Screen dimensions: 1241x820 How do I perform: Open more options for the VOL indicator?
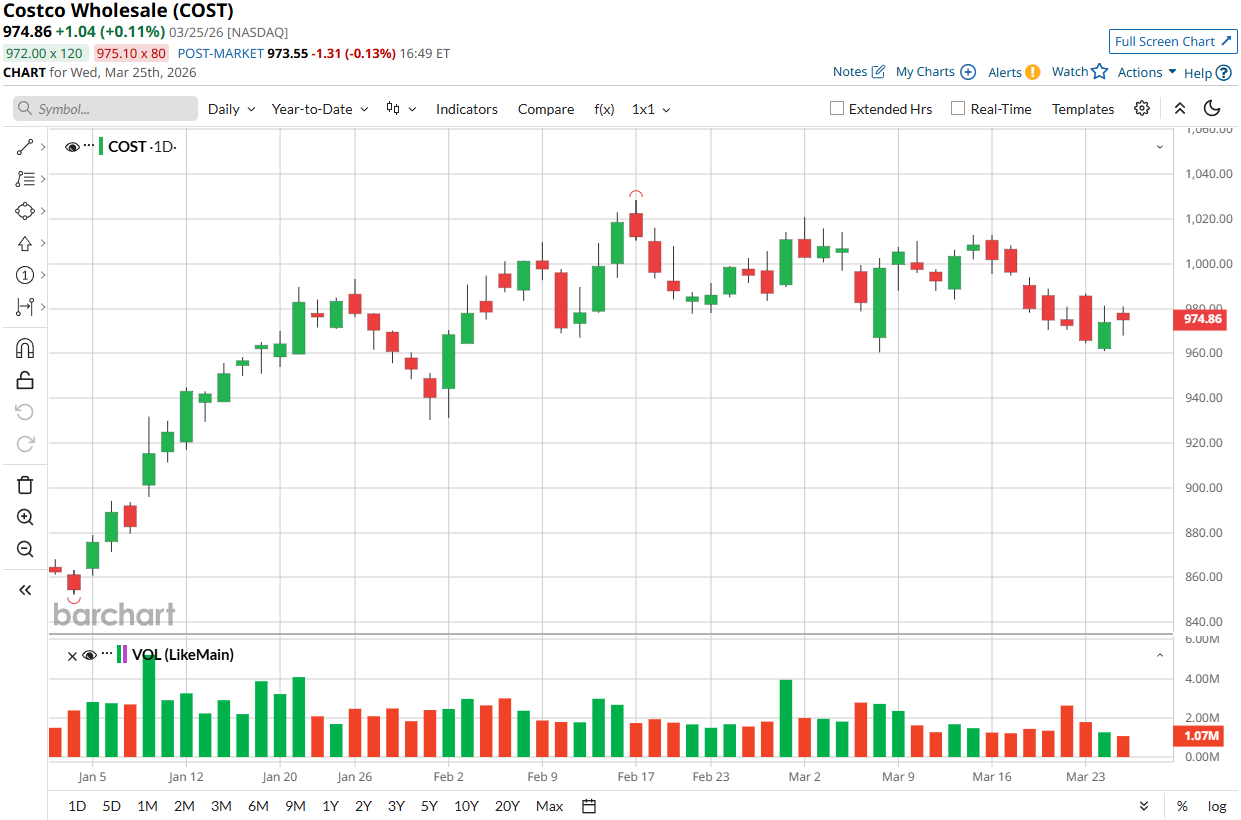(107, 654)
